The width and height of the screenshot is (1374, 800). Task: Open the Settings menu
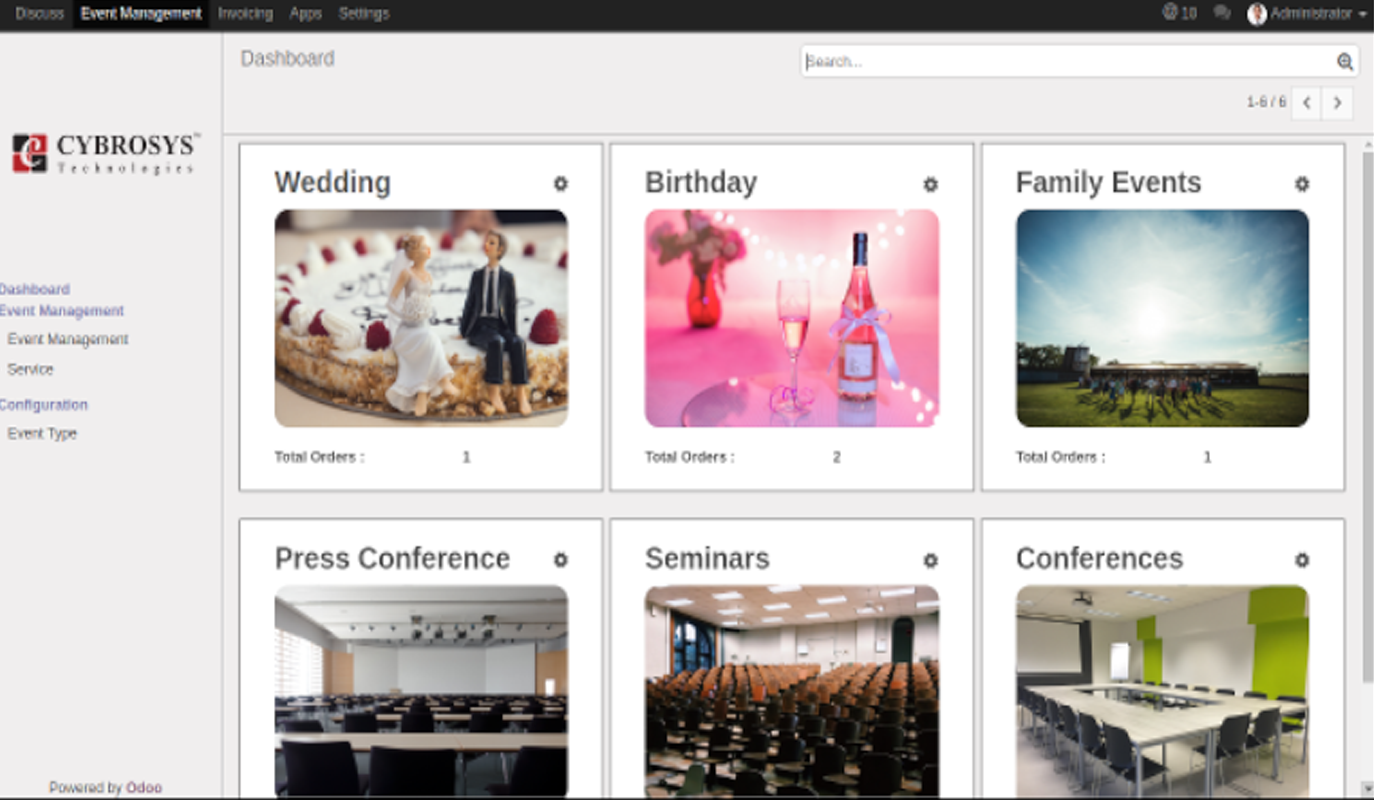(364, 13)
